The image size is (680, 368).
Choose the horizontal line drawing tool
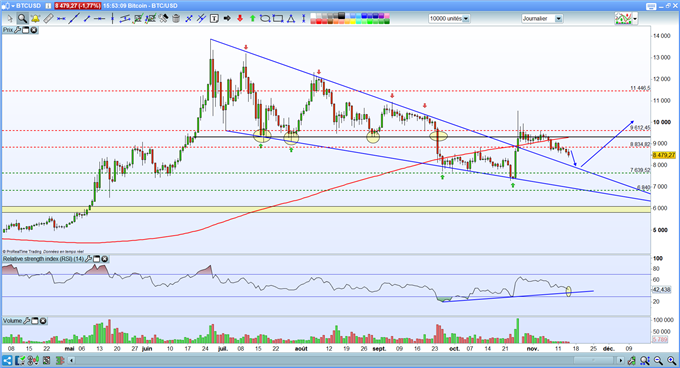click(61, 18)
